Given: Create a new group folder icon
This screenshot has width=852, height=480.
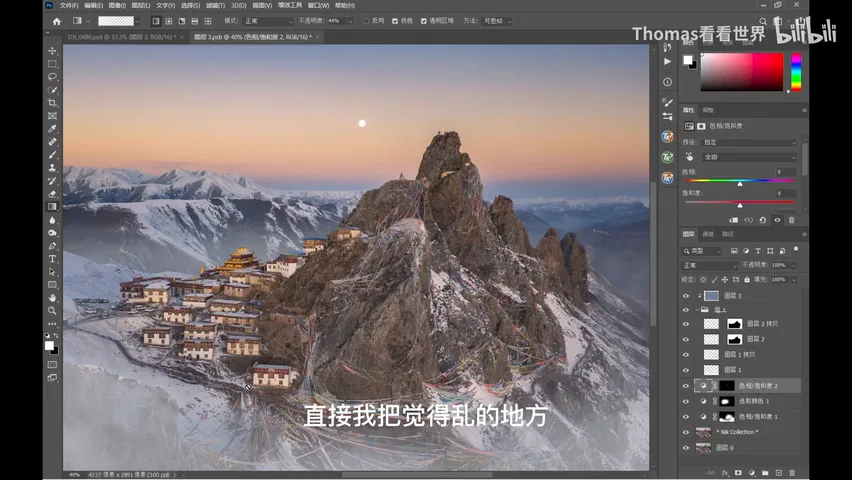Looking at the screenshot, I should pyautogui.click(x=765, y=473).
